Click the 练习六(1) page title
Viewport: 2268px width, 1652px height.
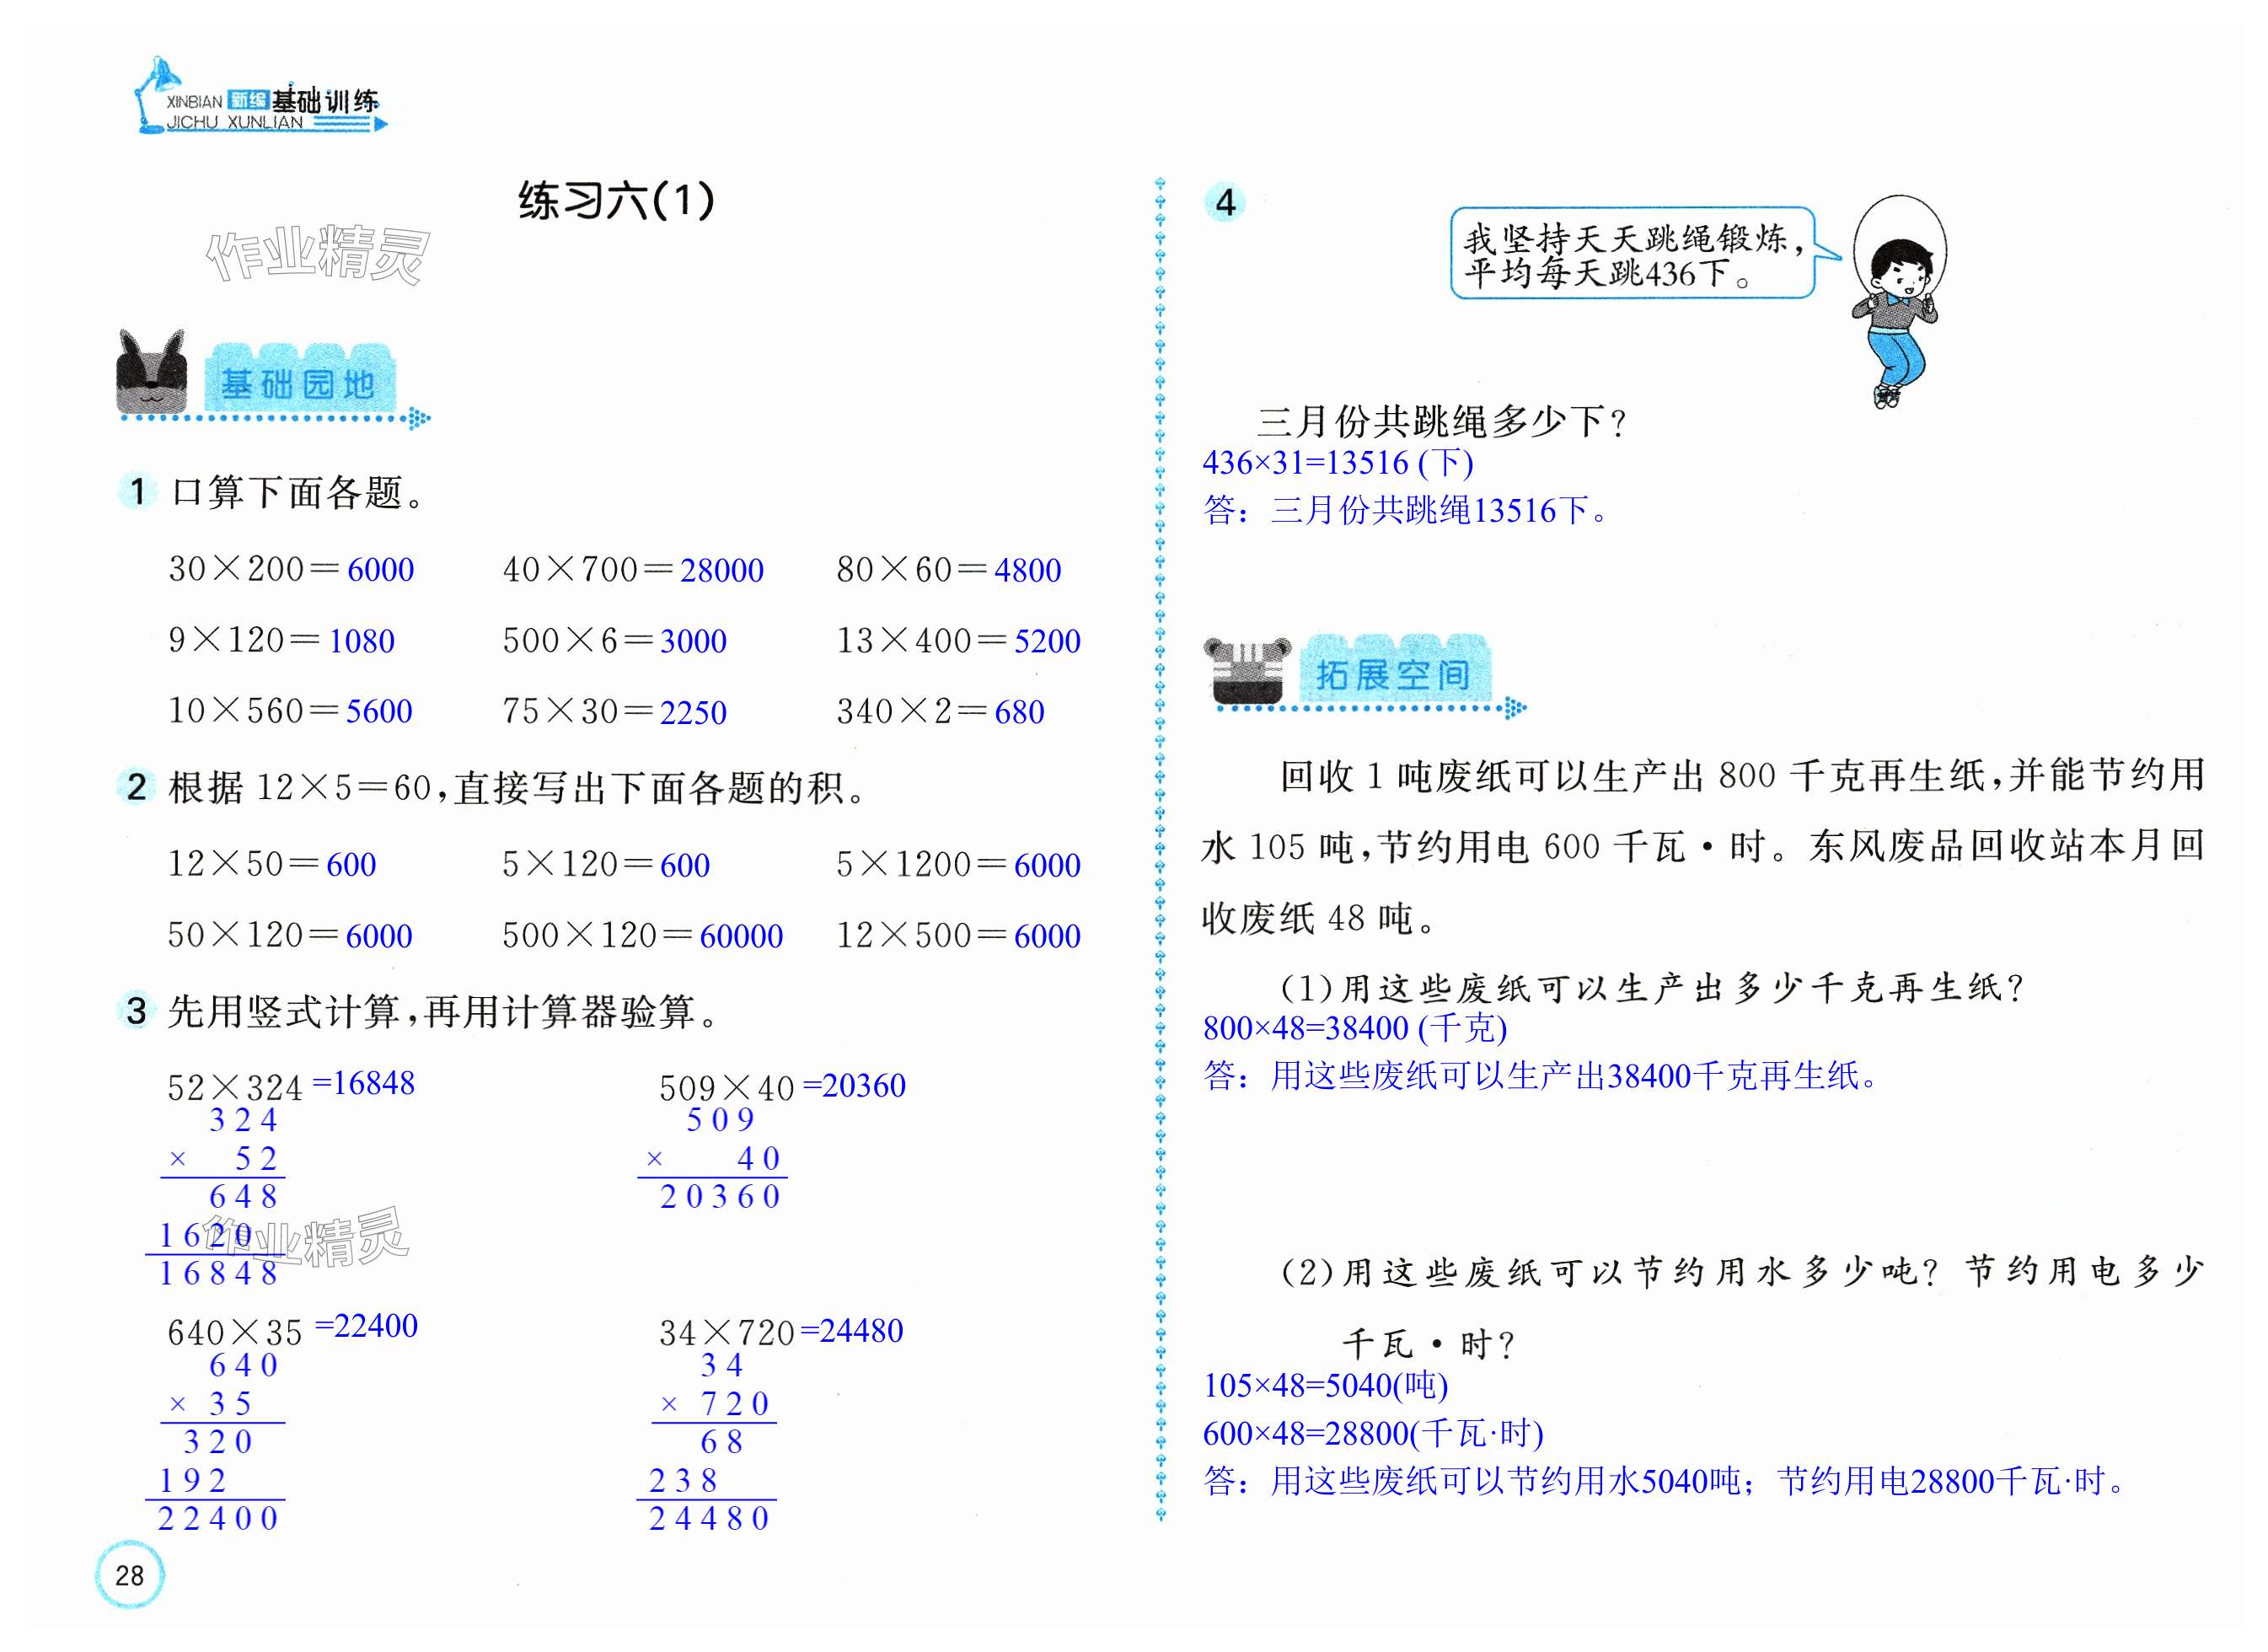616,201
